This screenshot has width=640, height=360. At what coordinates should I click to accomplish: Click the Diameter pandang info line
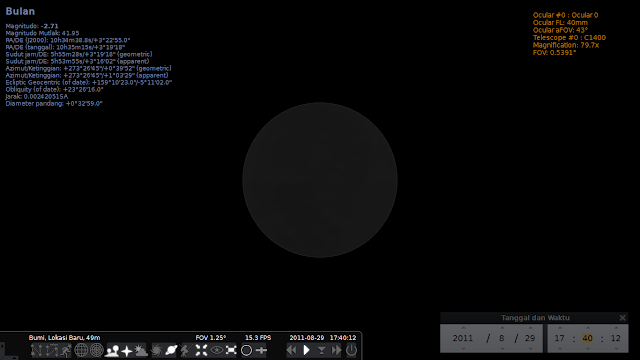54,104
